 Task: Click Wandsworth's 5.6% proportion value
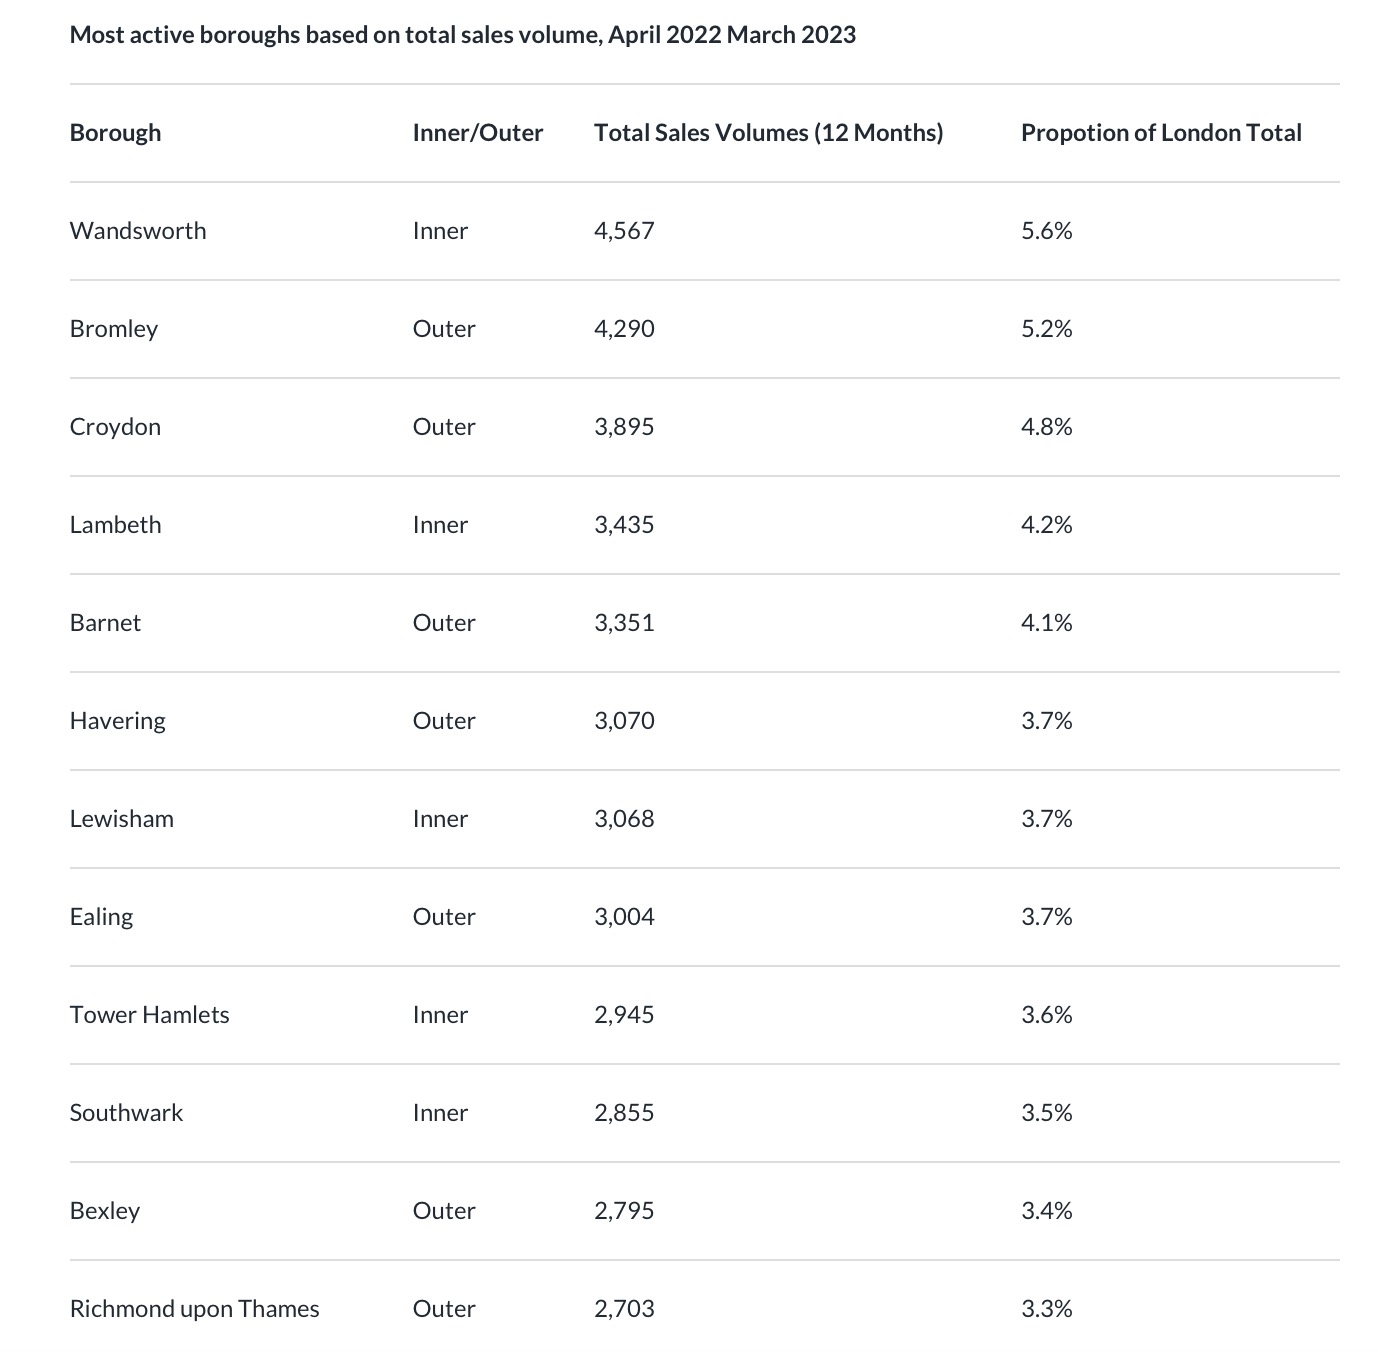1046,231
